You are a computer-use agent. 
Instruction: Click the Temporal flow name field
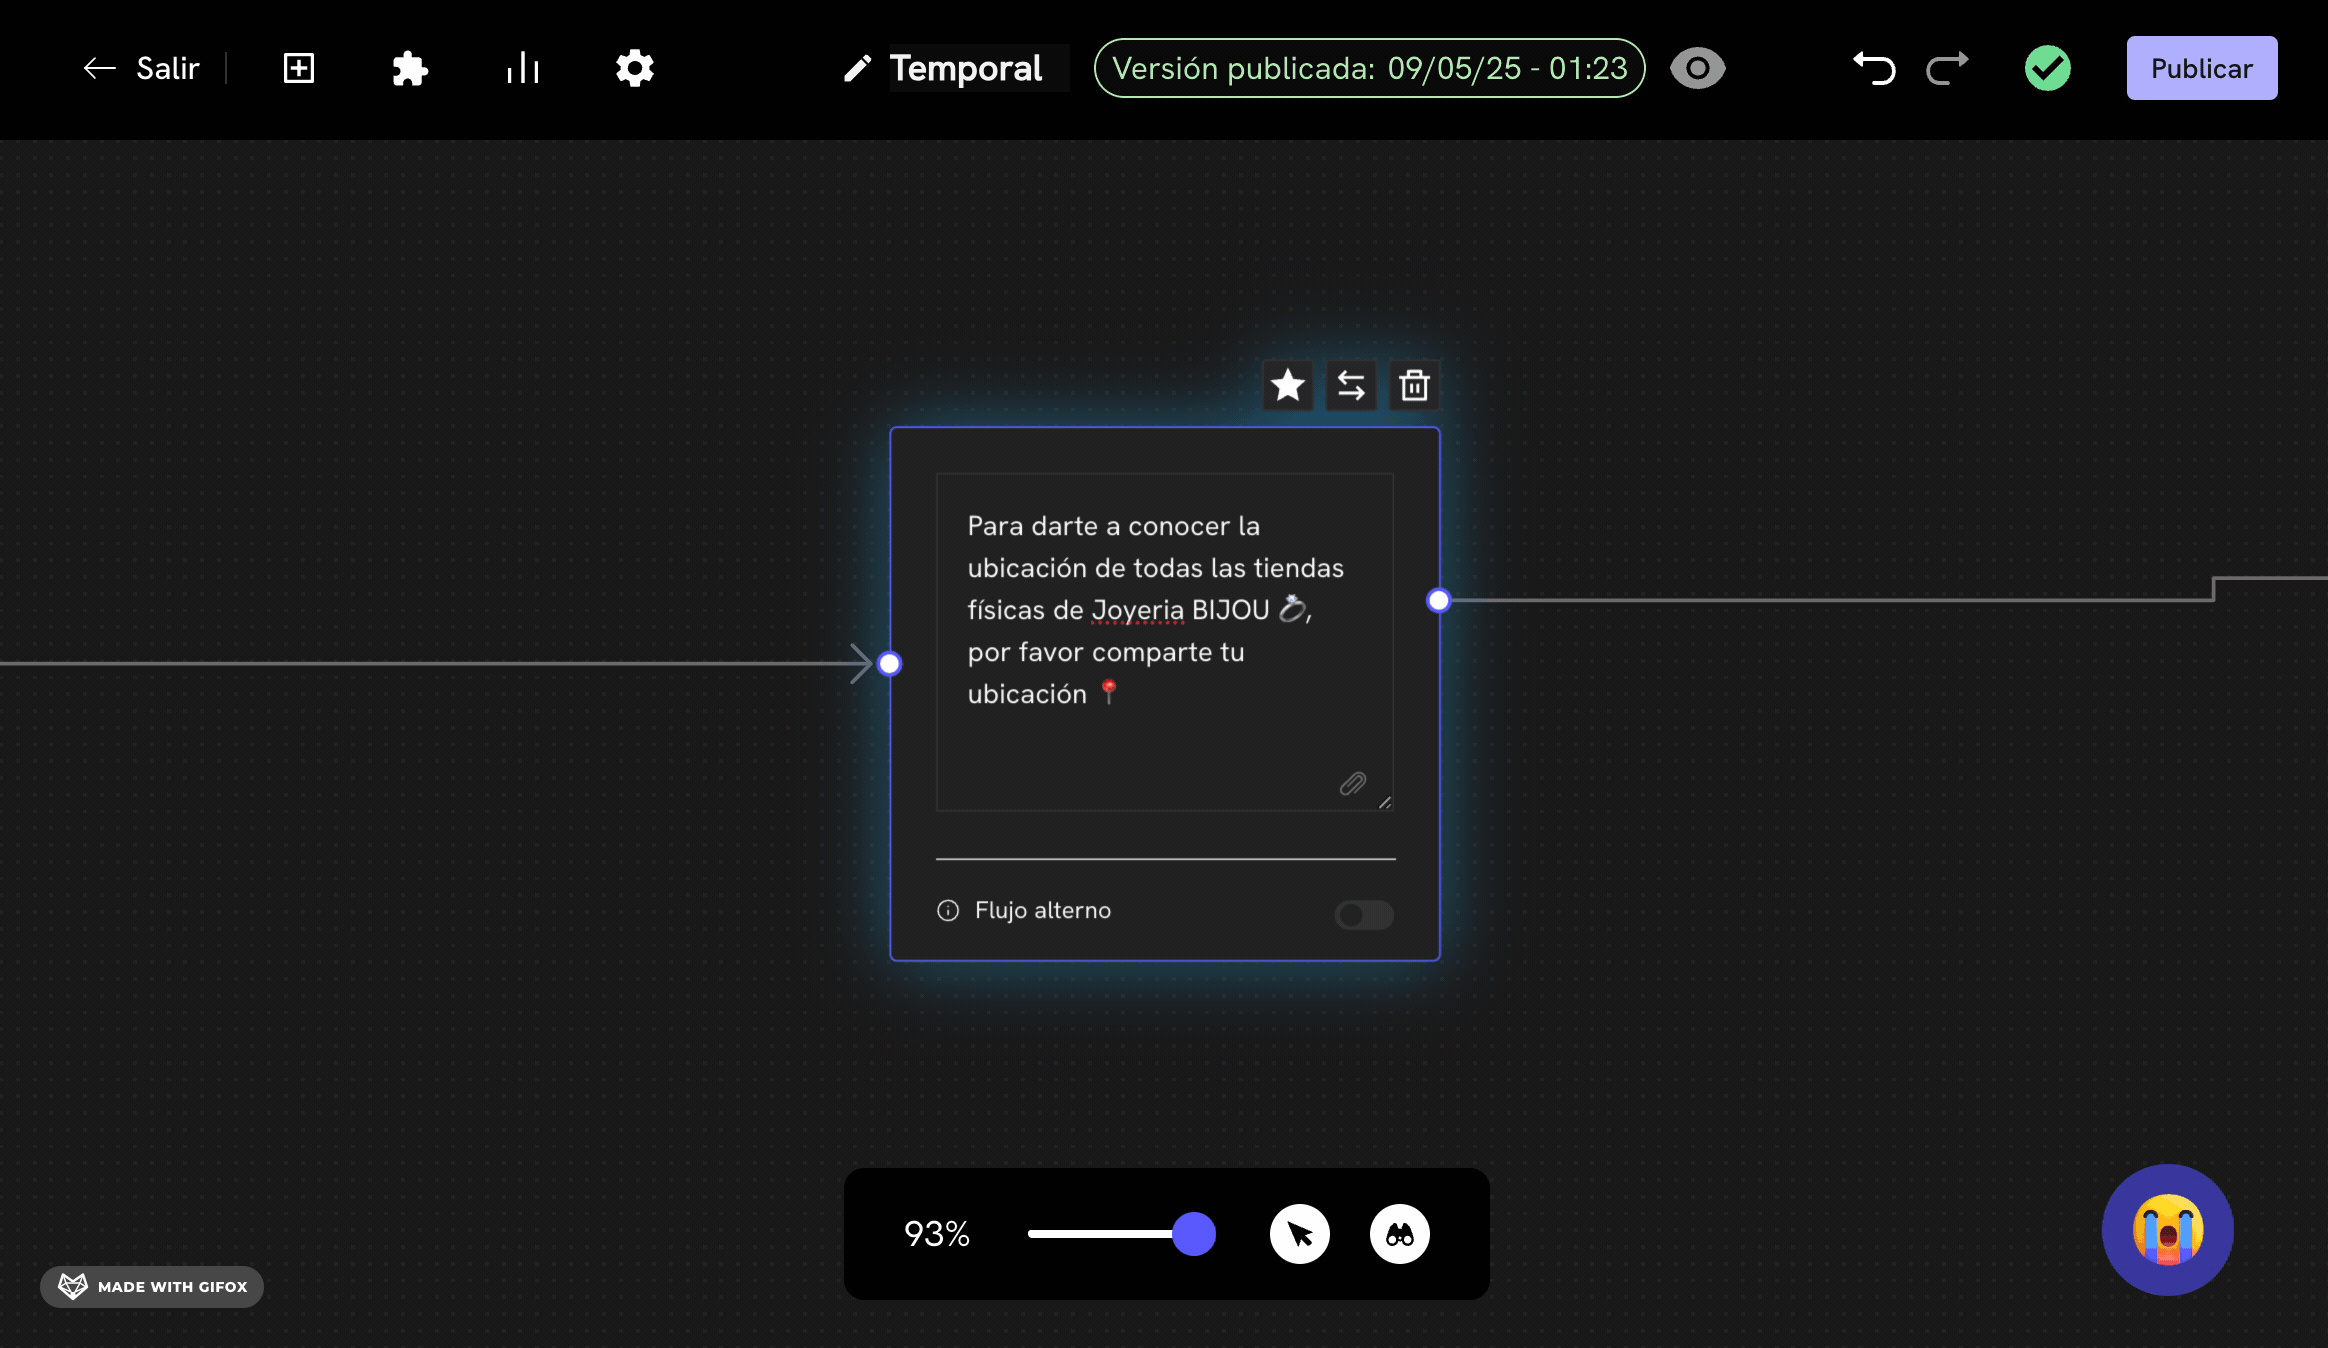point(966,68)
